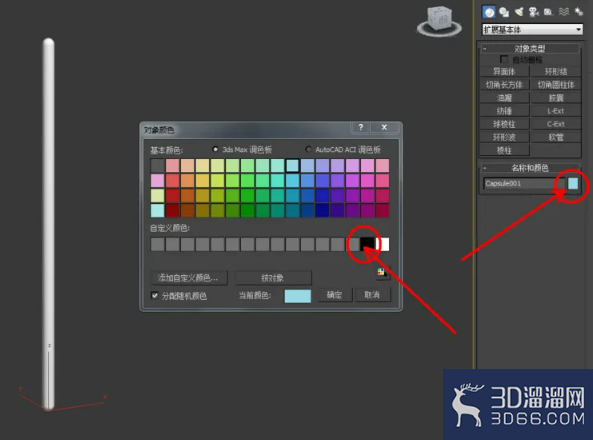This screenshot has height=440, width=593.
Task: Pick the pale yellow first-column swatch
Action: pyautogui.click(x=157, y=195)
